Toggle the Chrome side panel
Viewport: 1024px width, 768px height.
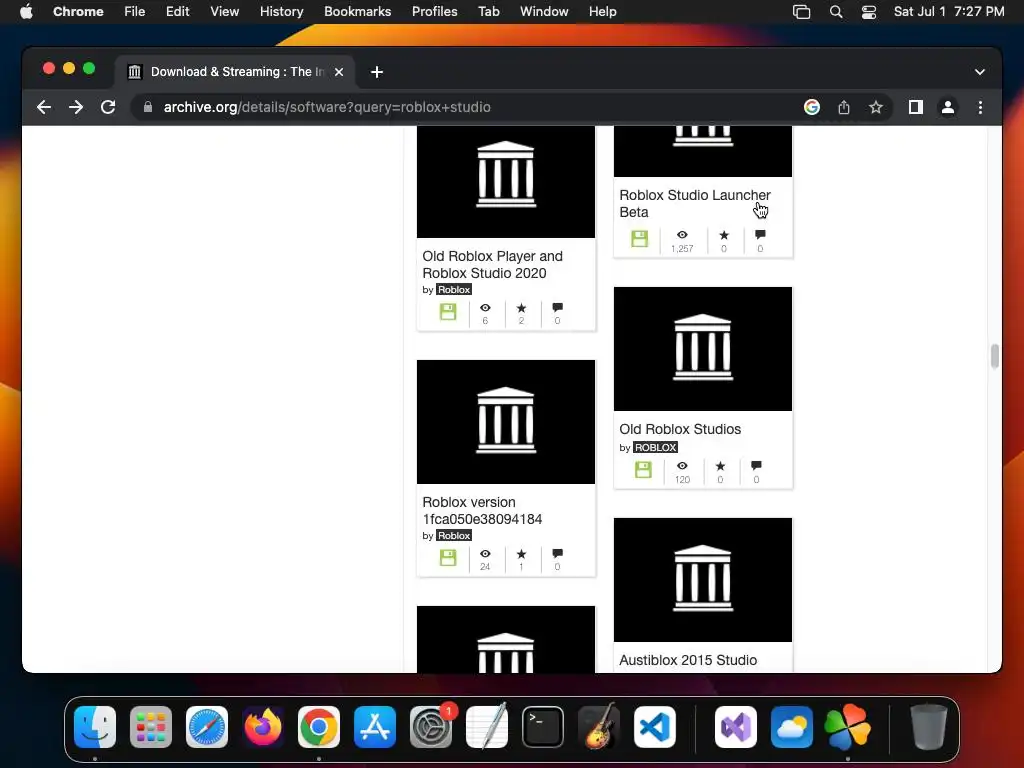(x=916, y=107)
